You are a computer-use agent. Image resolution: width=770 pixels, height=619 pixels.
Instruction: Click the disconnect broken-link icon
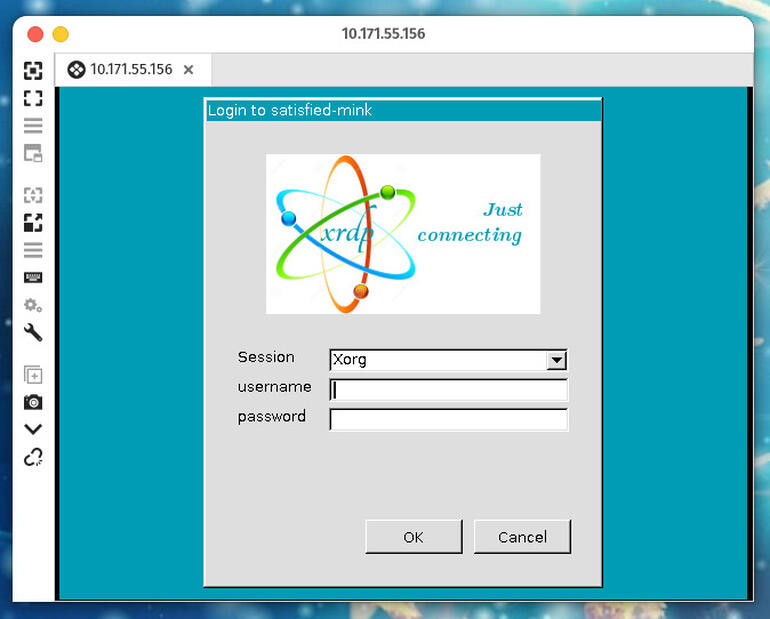33,457
